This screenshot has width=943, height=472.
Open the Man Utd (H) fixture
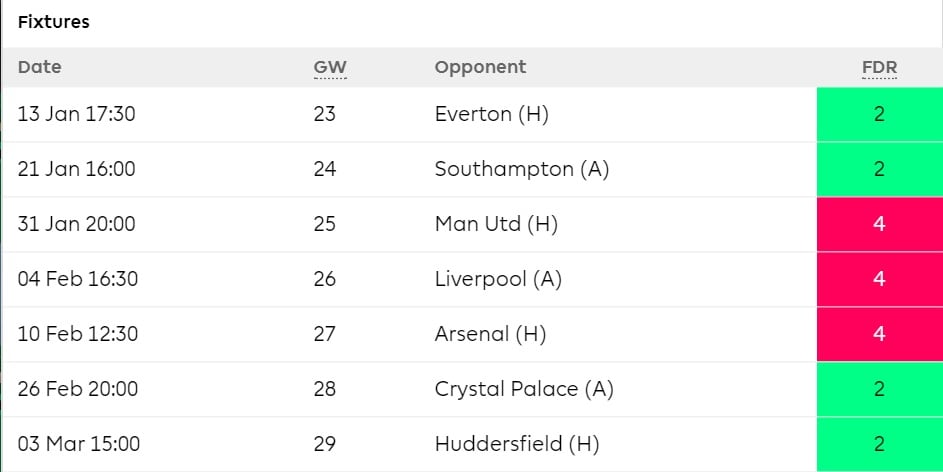(x=496, y=224)
